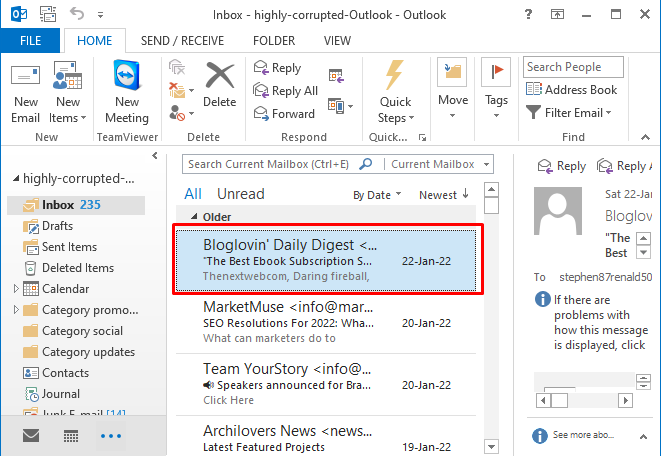Forward the selected email from ribbon
The width and height of the screenshot is (661, 456).
click(284, 113)
